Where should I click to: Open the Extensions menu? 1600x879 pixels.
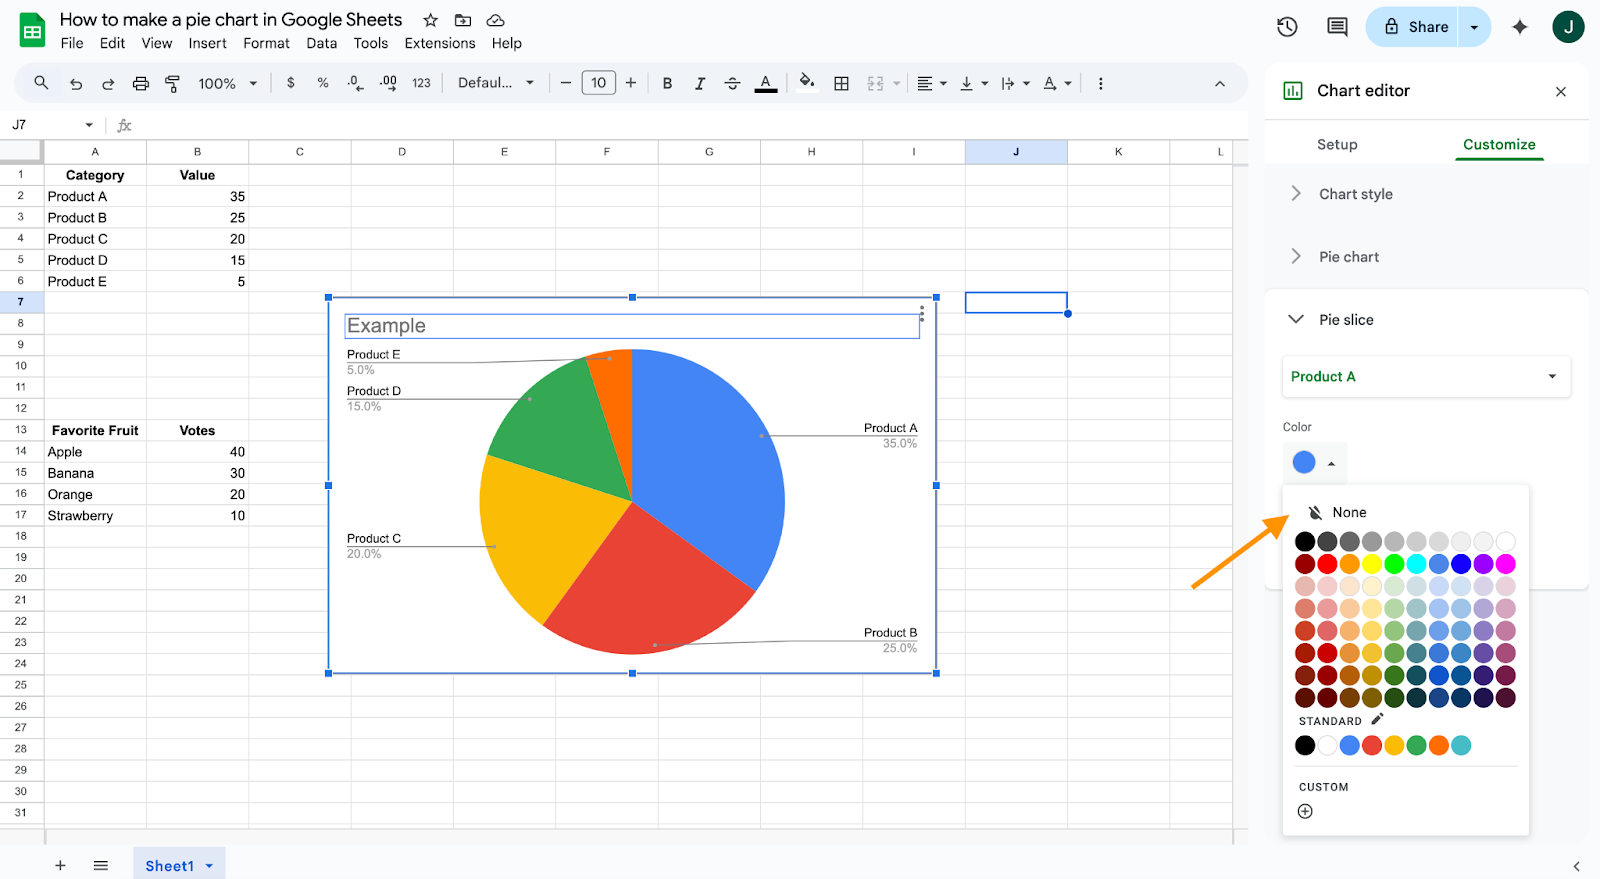440,44
